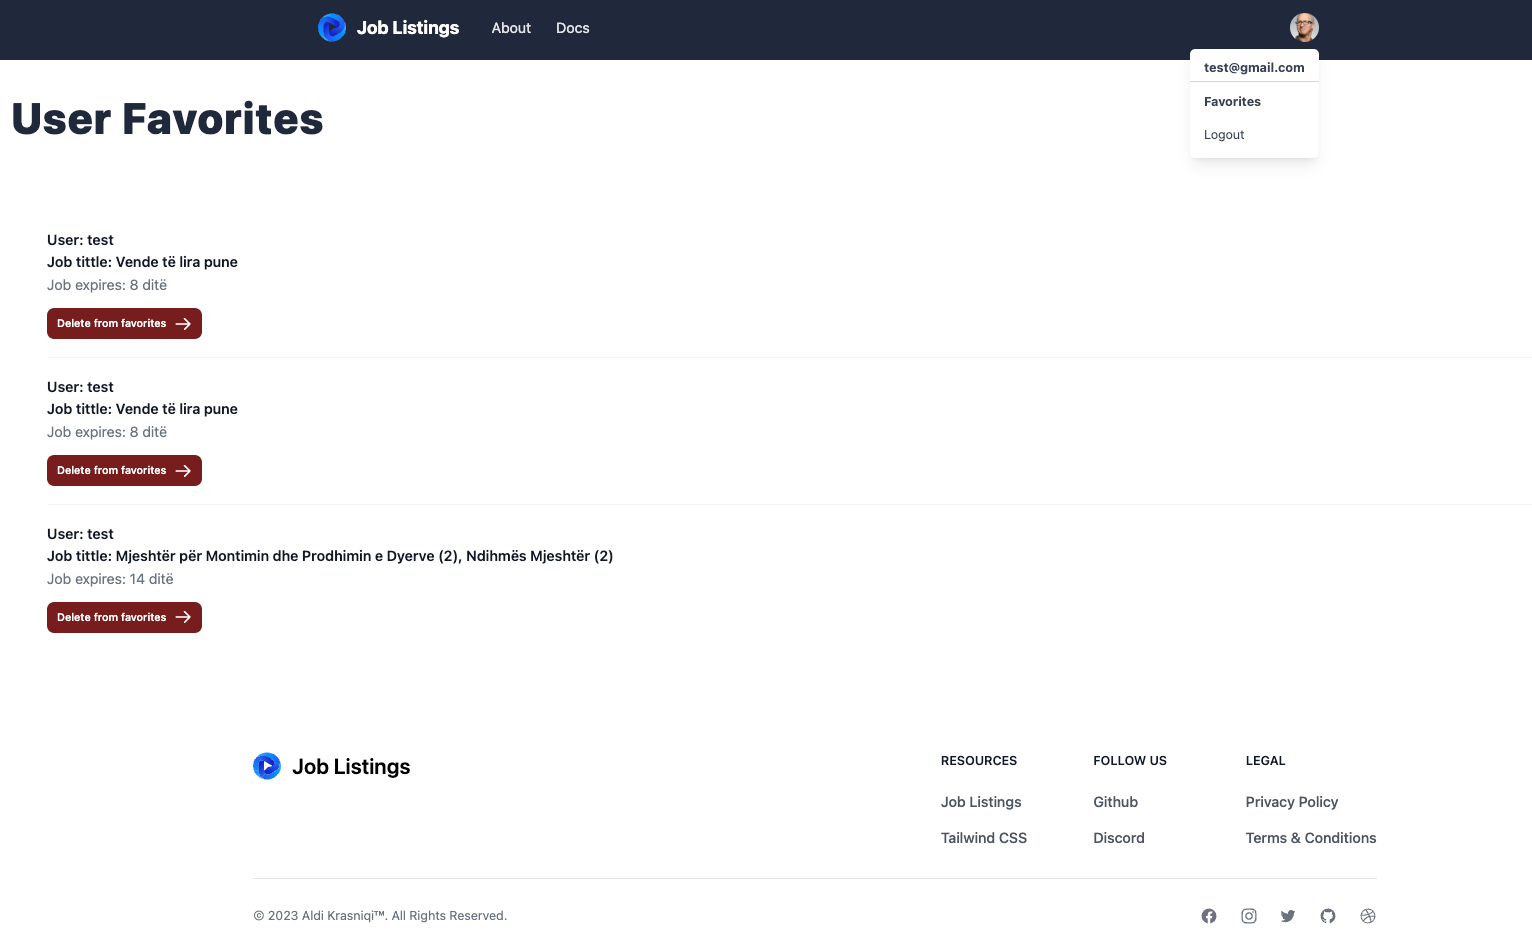Delete second Vende të lira pune favorite
1532x934 pixels.
124,471
